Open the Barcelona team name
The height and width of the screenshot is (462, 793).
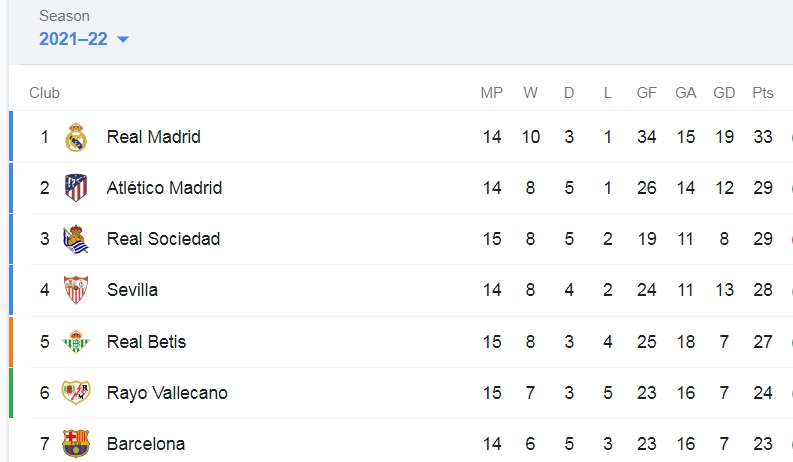point(146,444)
